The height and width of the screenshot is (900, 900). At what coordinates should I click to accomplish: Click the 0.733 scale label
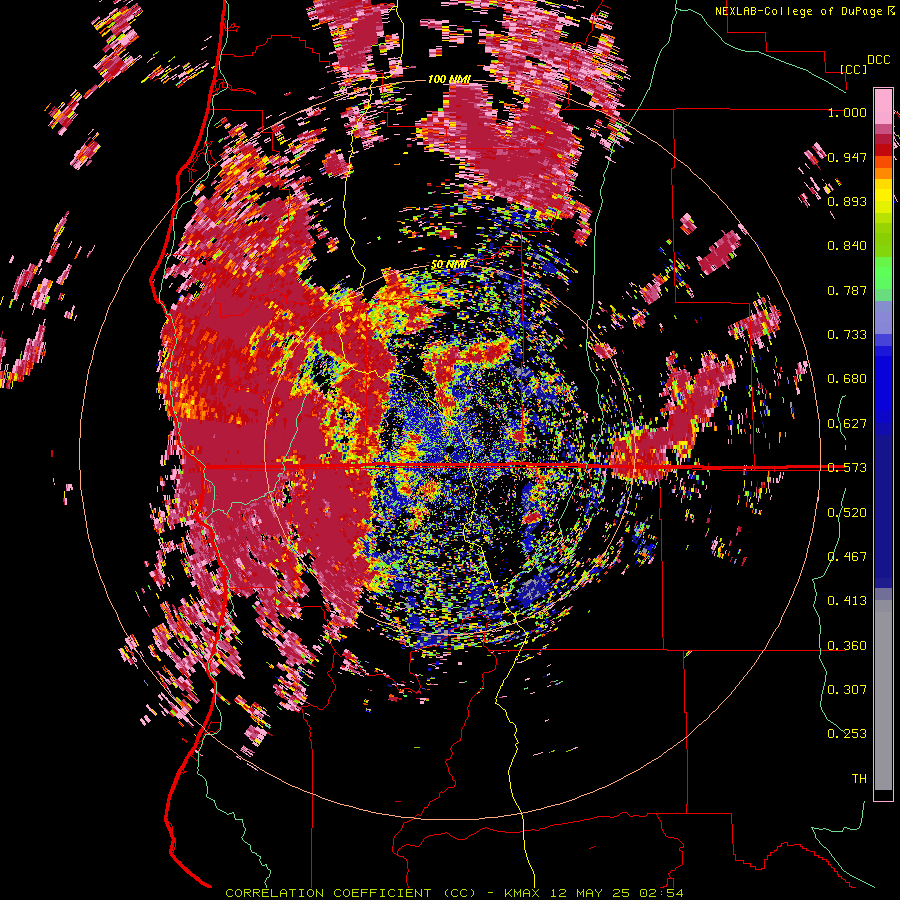click(847, 335)
